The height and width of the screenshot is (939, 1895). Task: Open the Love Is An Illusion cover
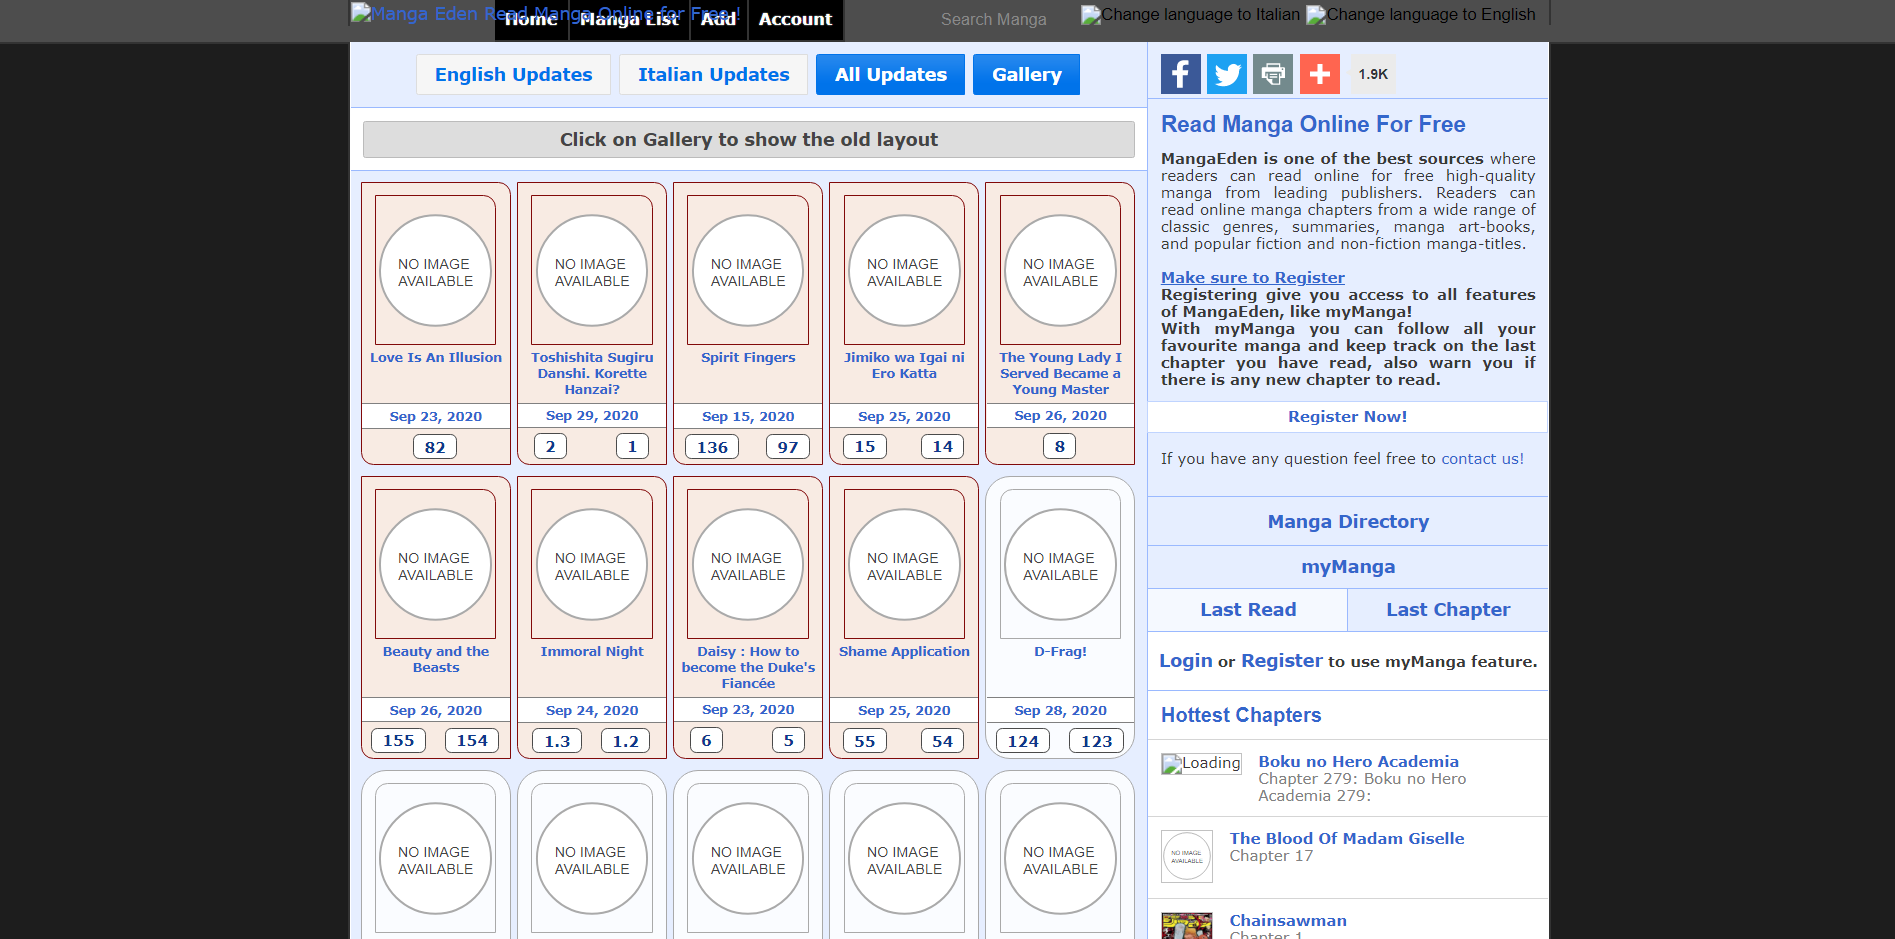point(435,270)
